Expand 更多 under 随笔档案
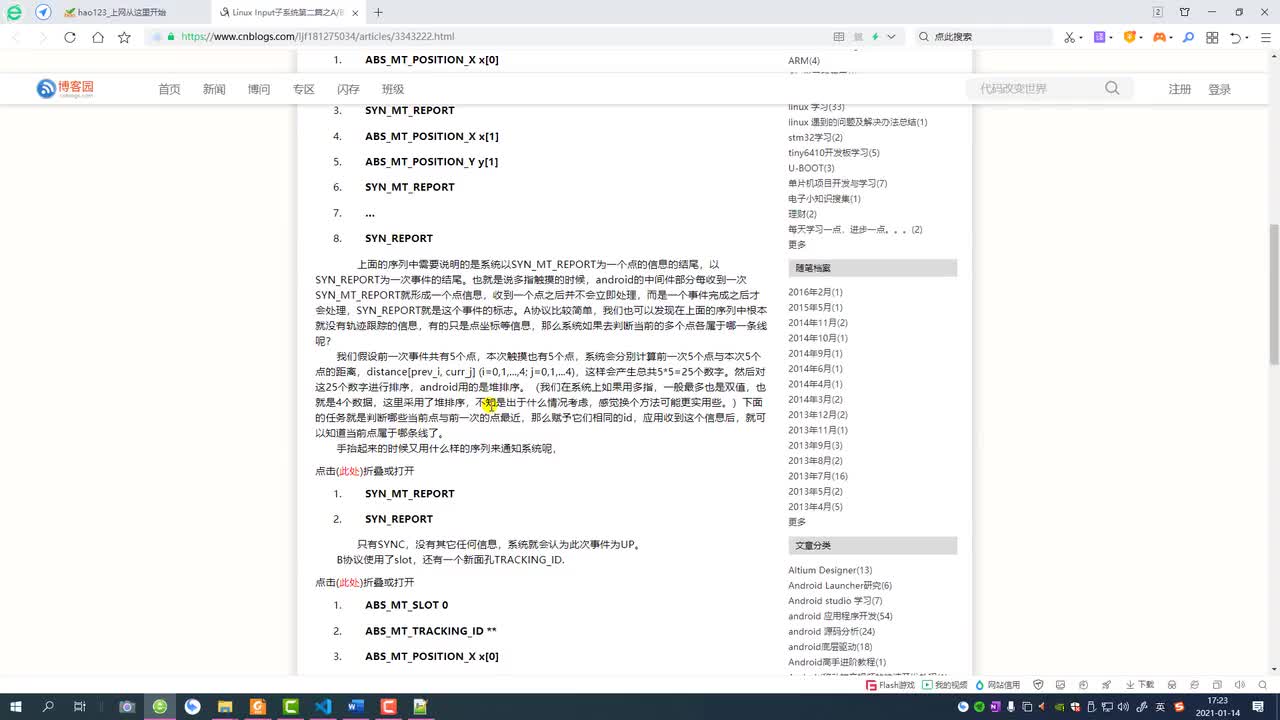Viewport: 1280px width, 720px height. [797, 522]
